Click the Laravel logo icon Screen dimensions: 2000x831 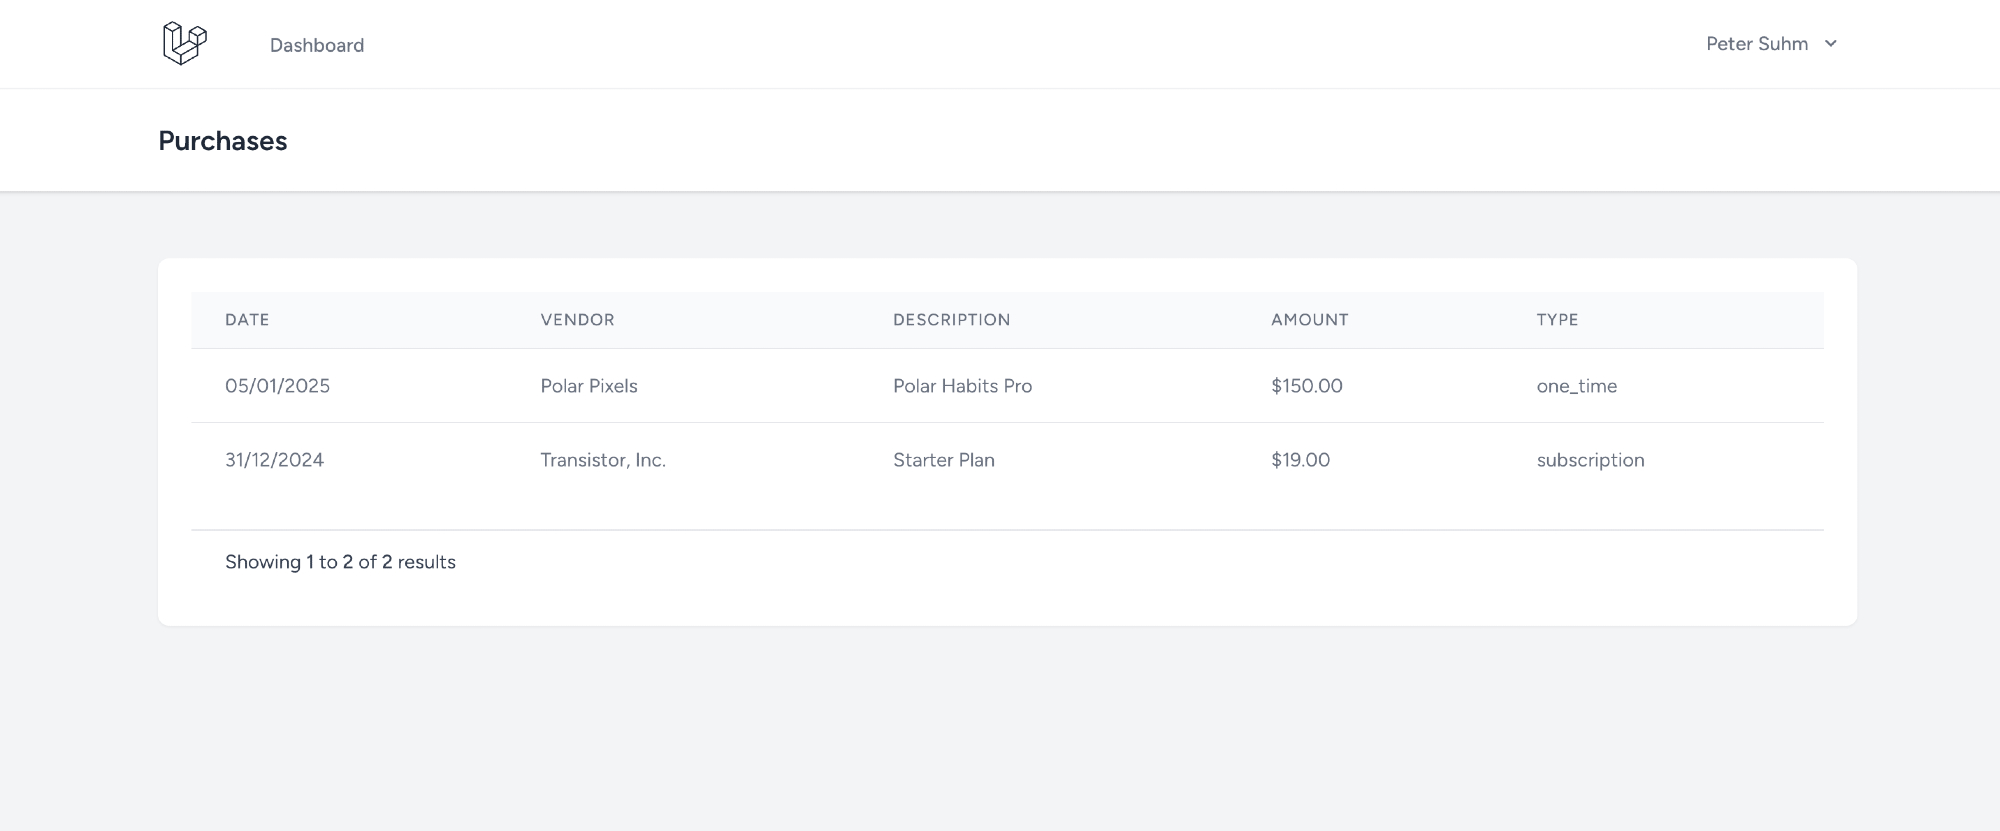click(184, 44)
